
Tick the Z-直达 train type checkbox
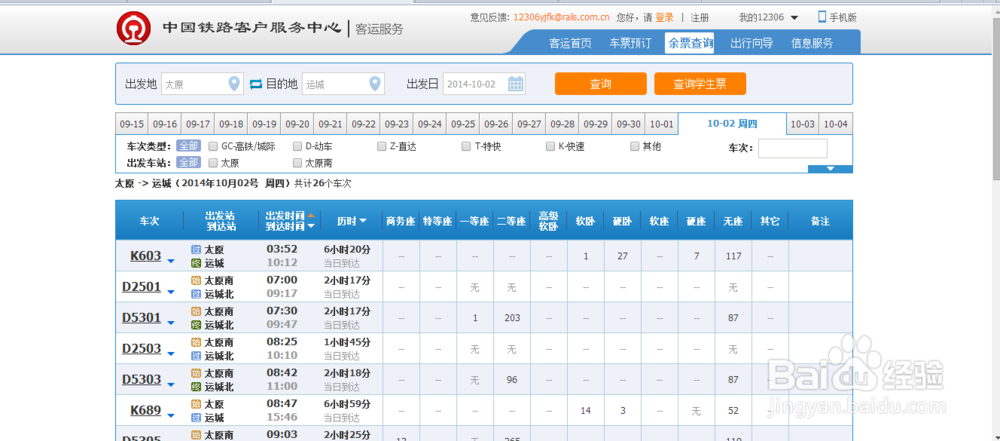point(381,146)
